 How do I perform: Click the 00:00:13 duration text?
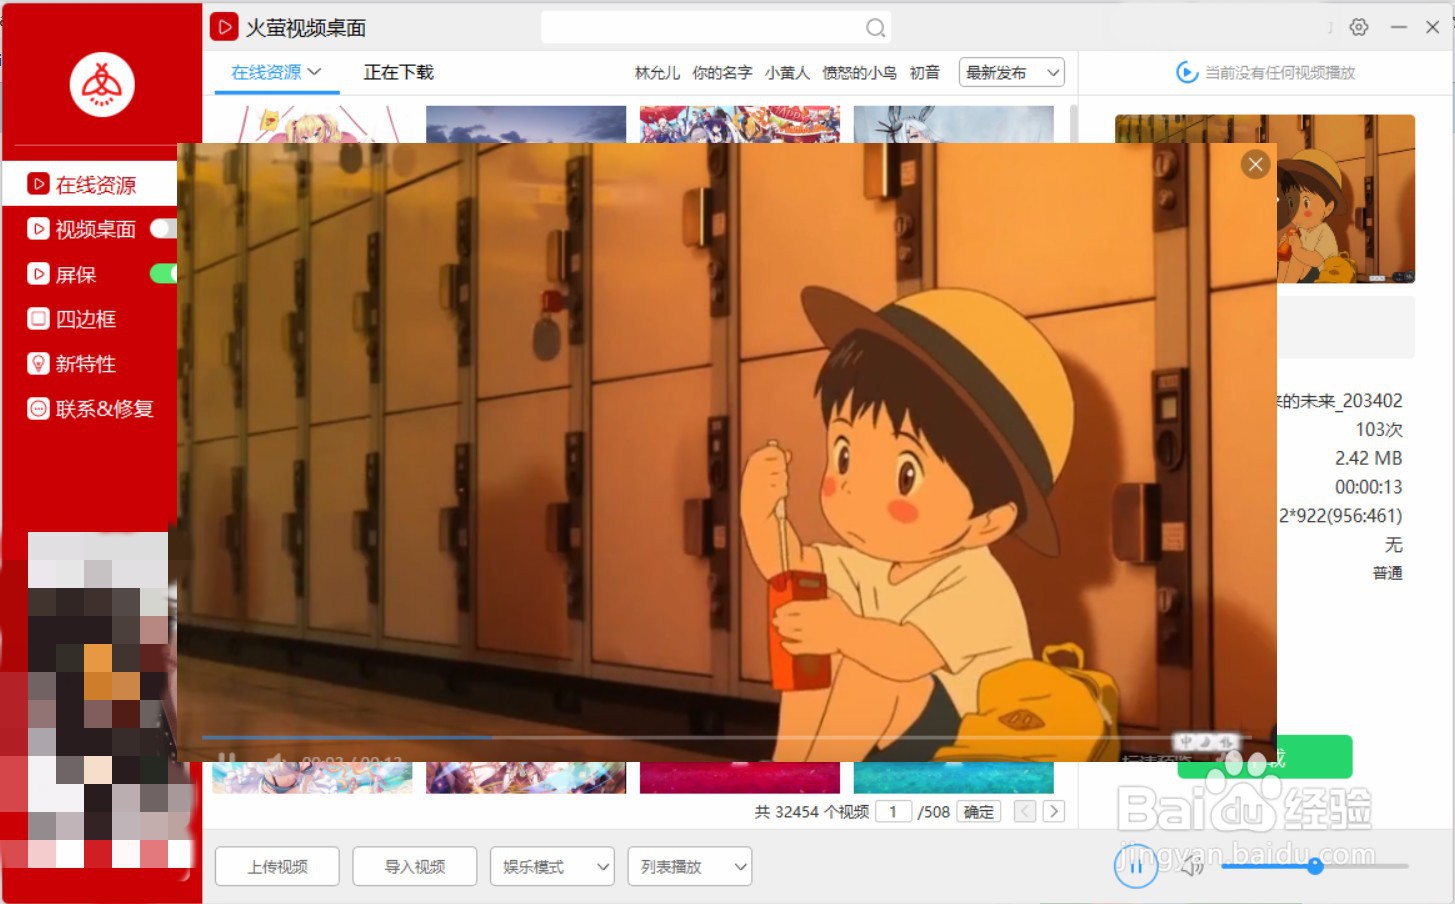click(1368, 487)
